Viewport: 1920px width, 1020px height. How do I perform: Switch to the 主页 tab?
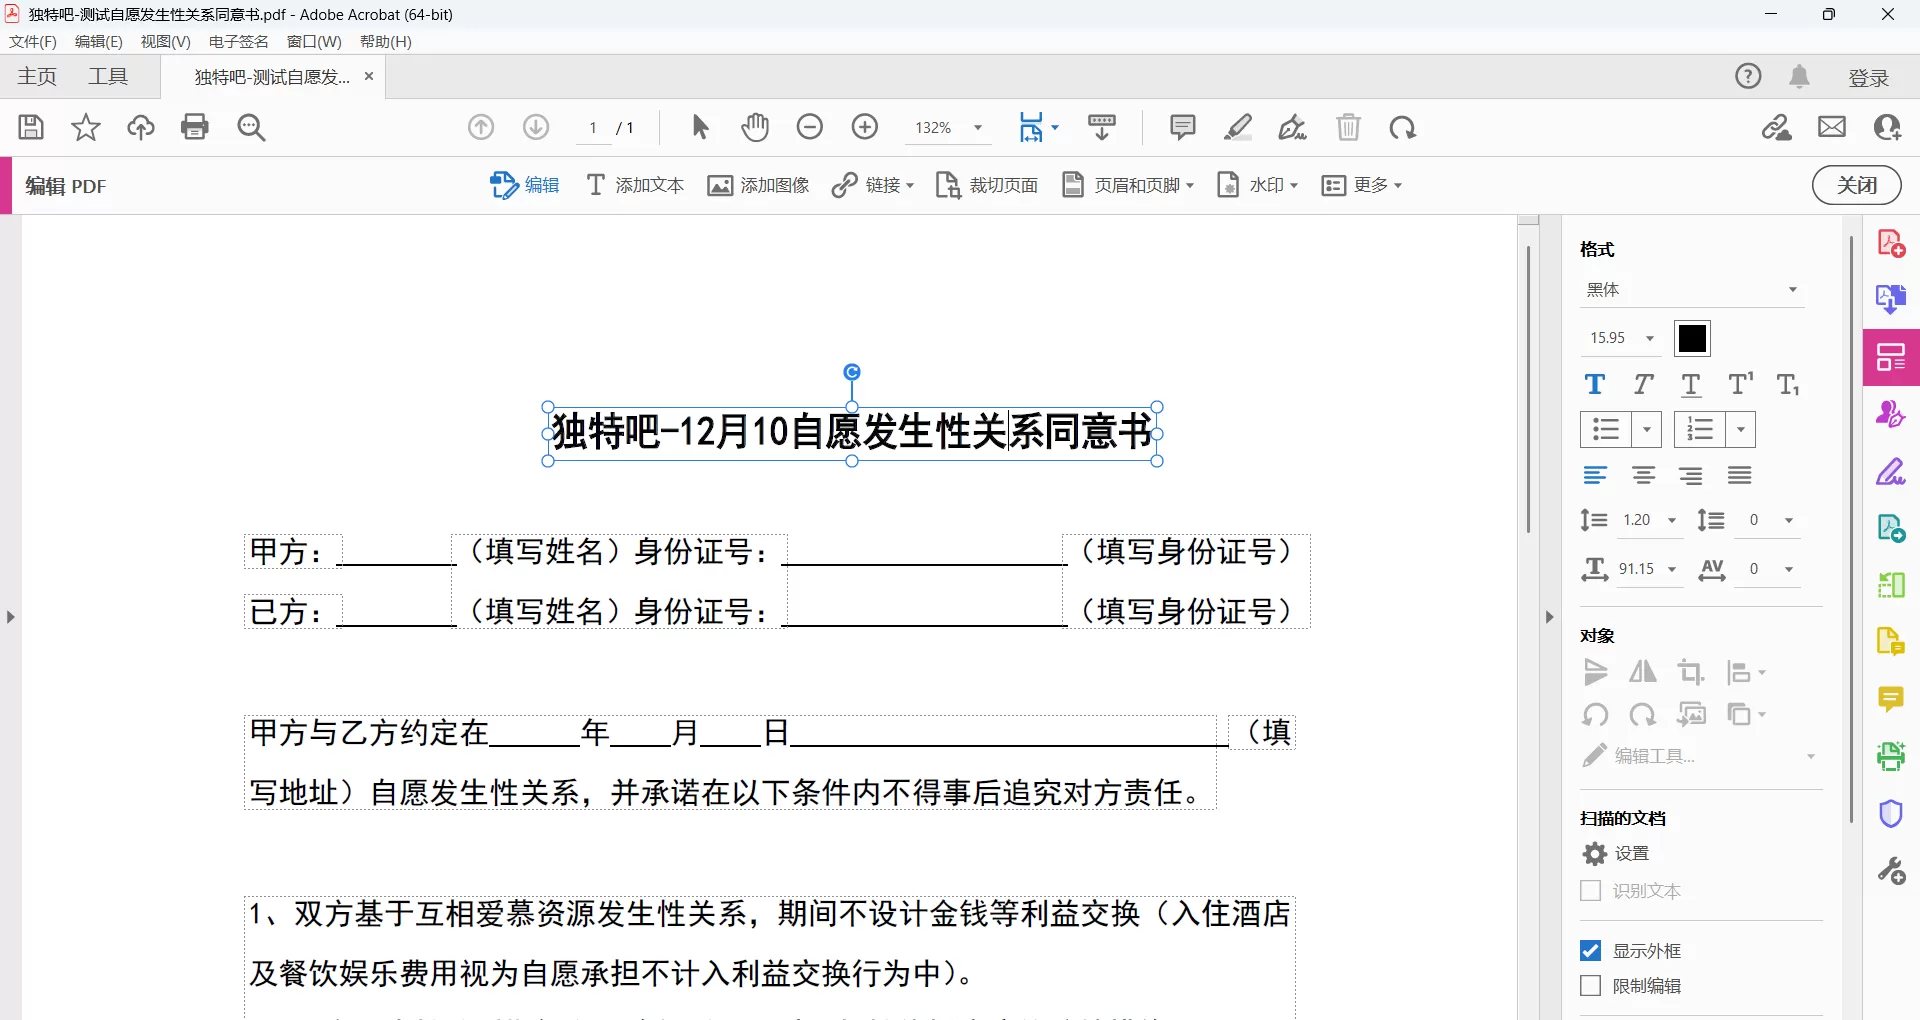(x=36, y=76)
